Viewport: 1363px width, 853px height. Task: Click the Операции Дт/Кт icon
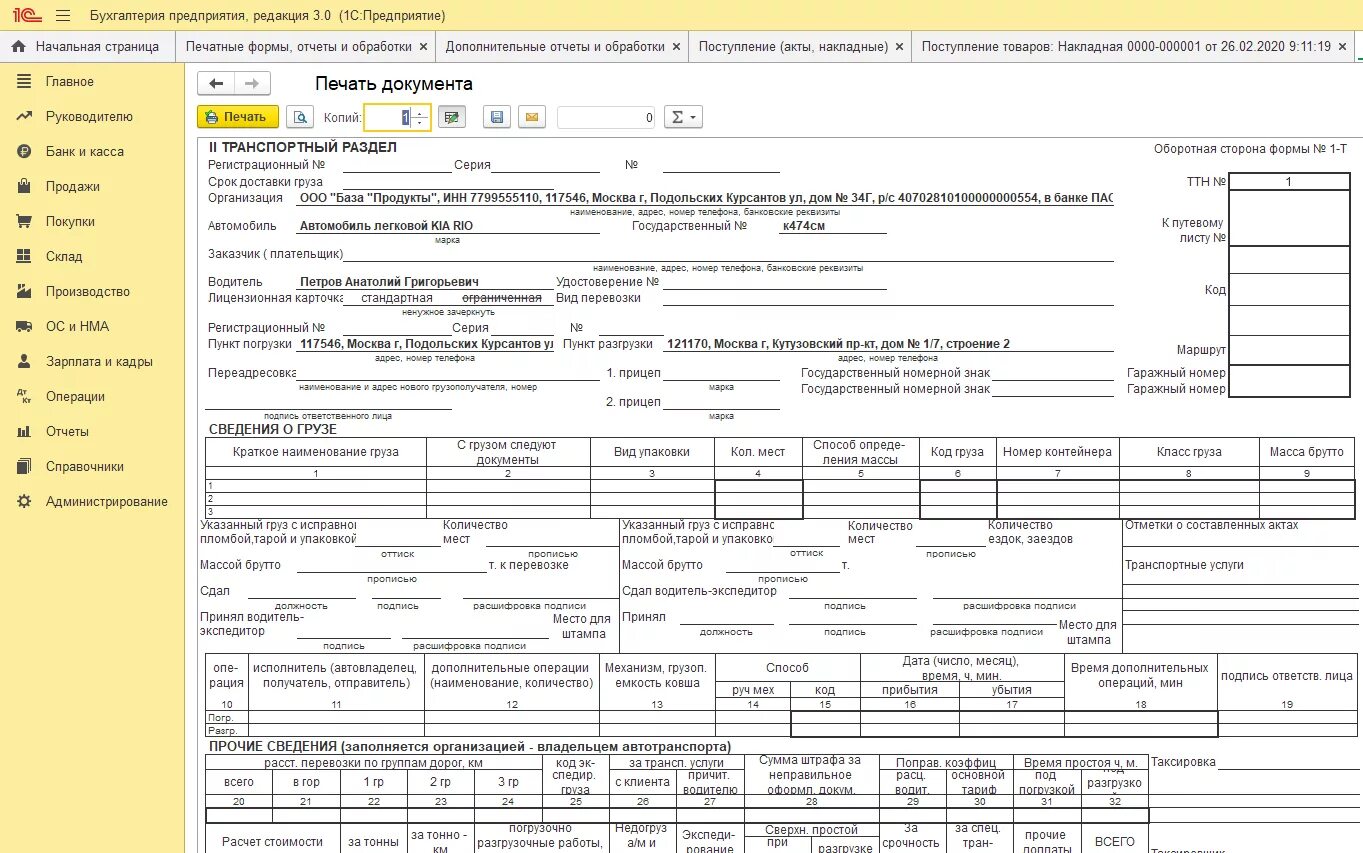coord(24,397)
